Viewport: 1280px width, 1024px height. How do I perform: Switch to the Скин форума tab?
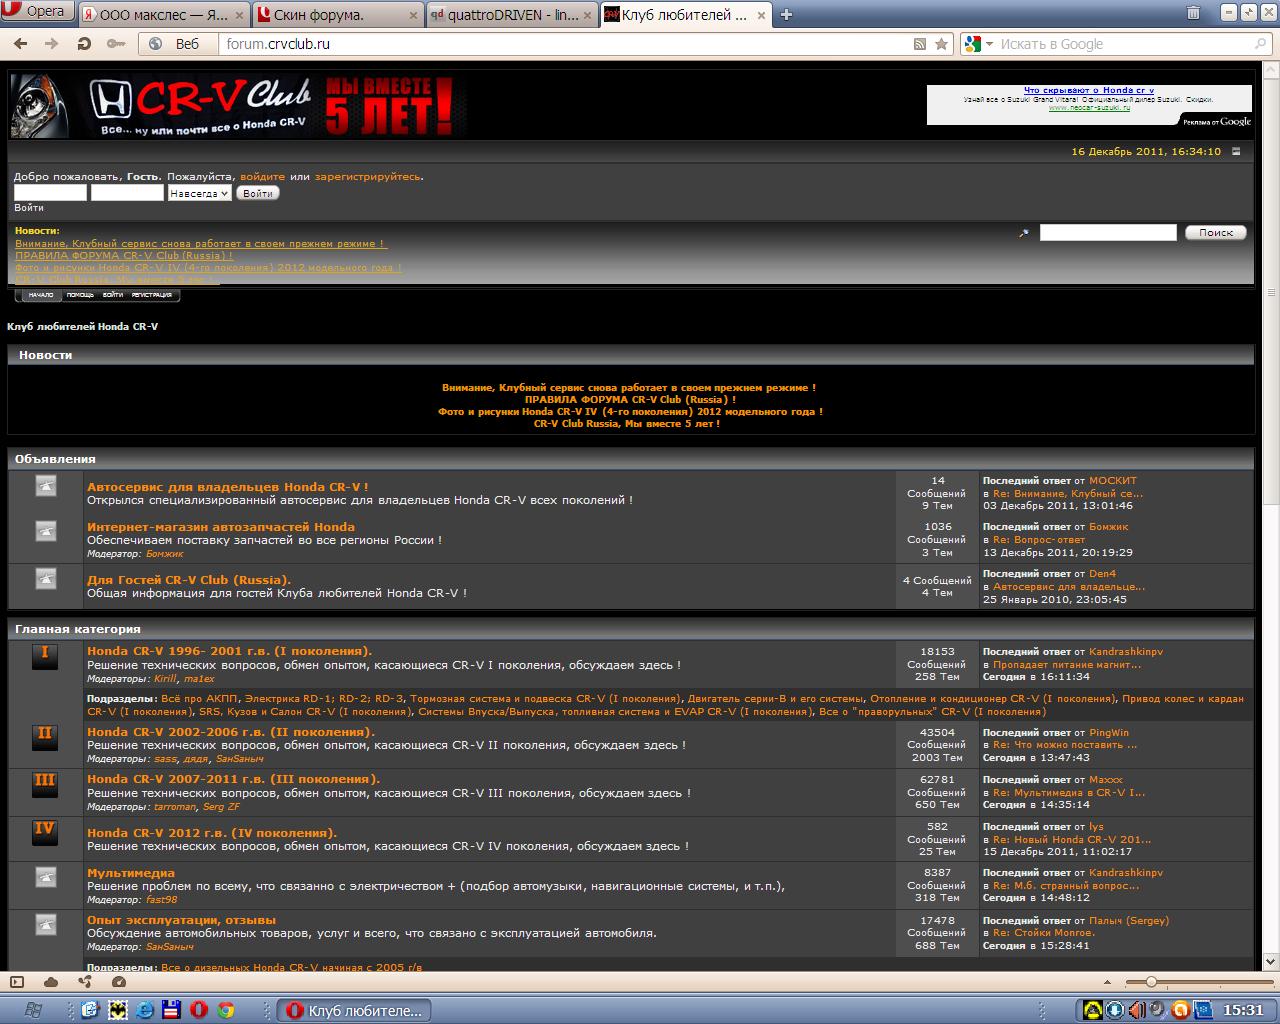[337, 14]
